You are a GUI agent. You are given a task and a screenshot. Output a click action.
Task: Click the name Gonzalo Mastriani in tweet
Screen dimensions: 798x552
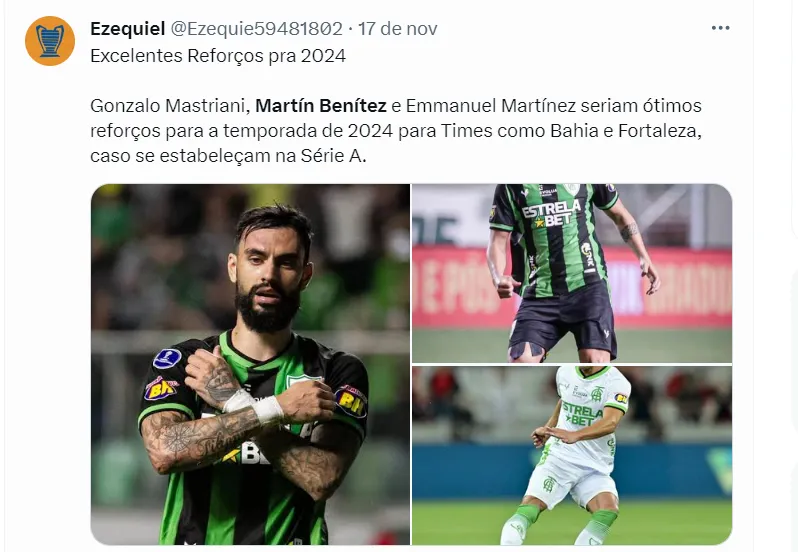coord(170,106)
